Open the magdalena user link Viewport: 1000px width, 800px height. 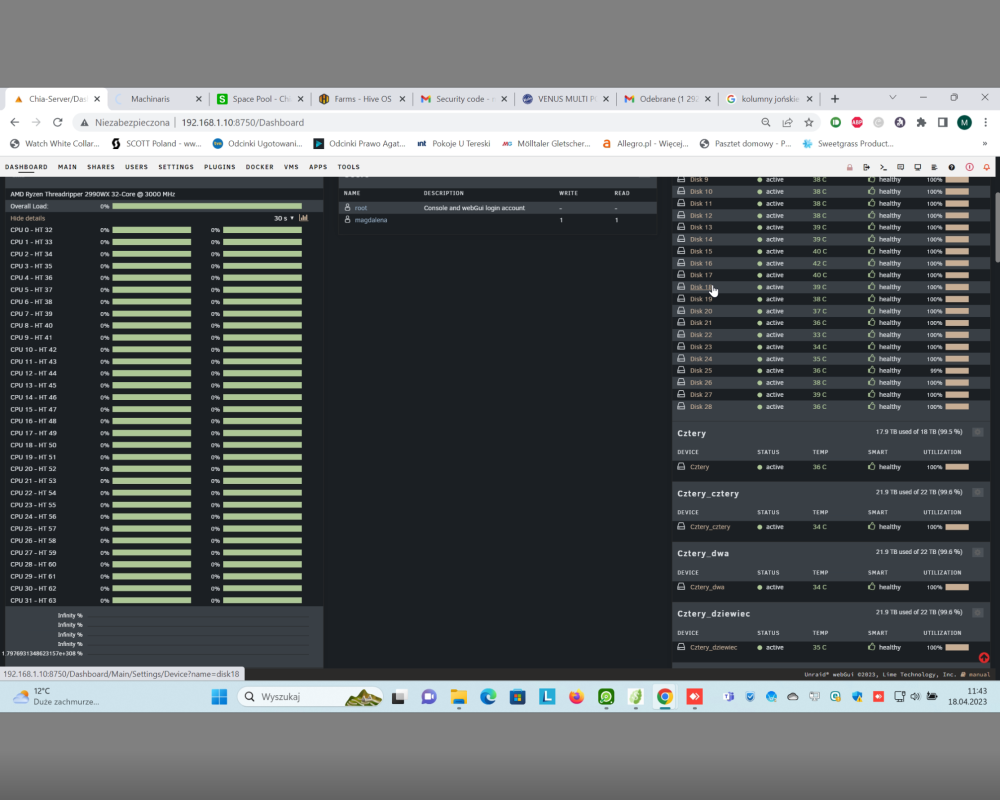[371, 219]
